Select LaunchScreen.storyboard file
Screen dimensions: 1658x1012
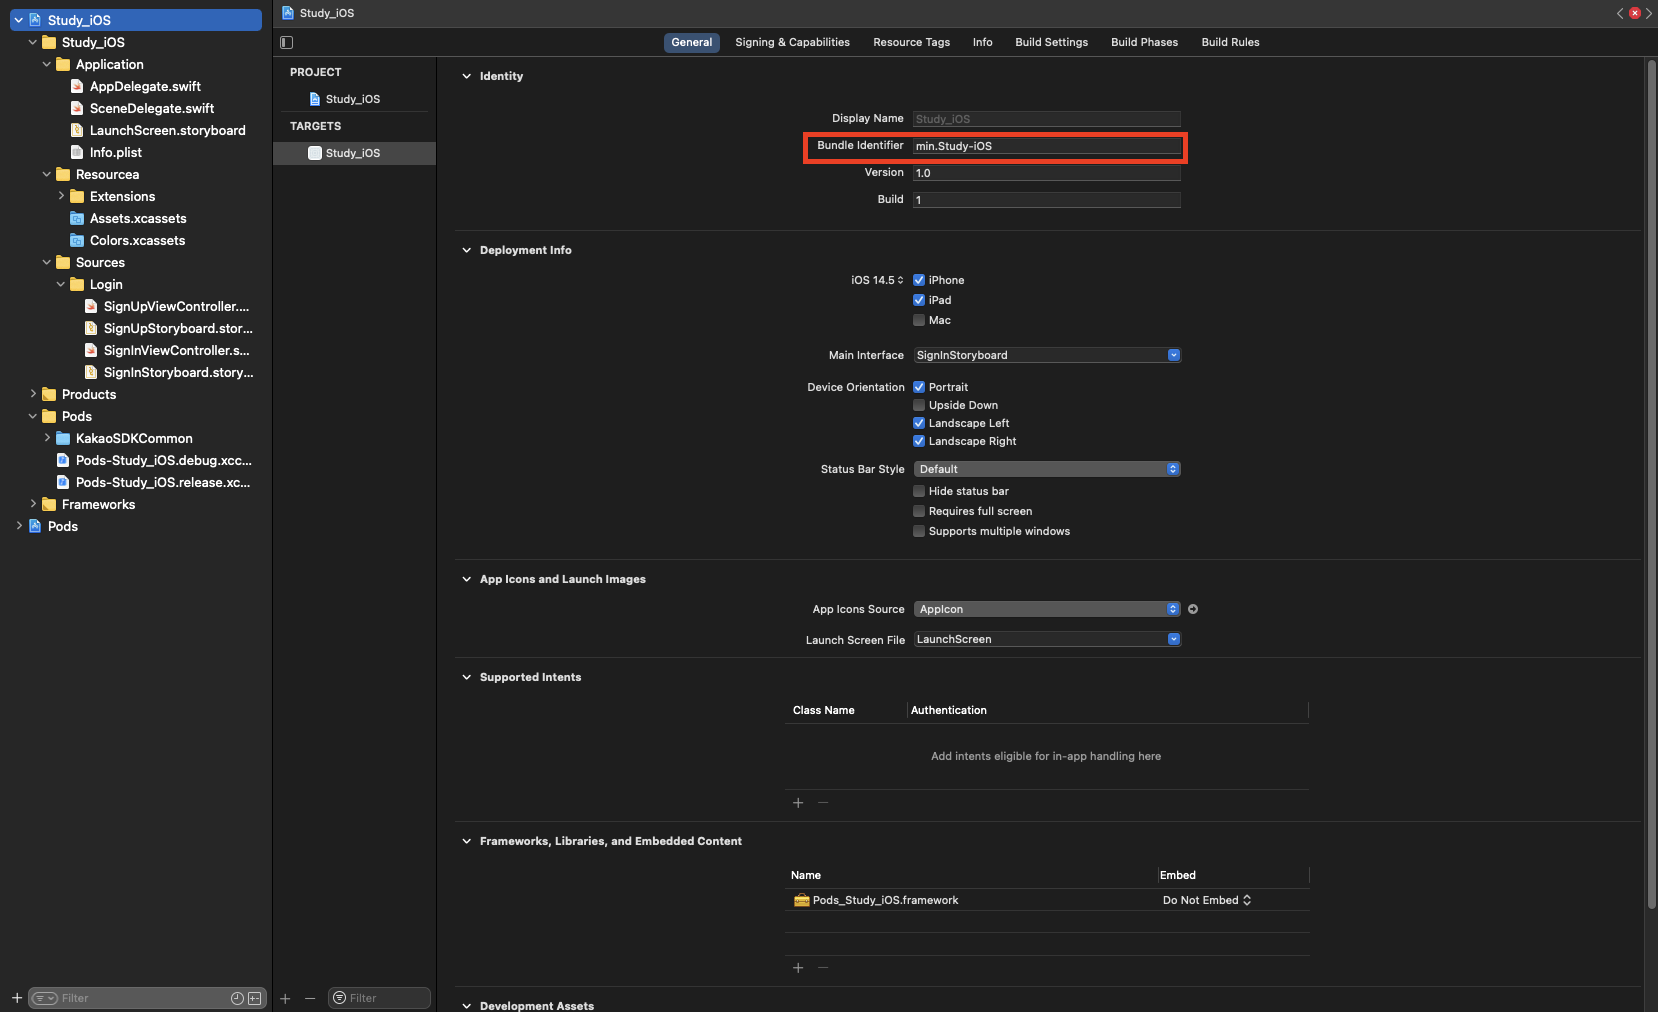[x=167, y=130]
